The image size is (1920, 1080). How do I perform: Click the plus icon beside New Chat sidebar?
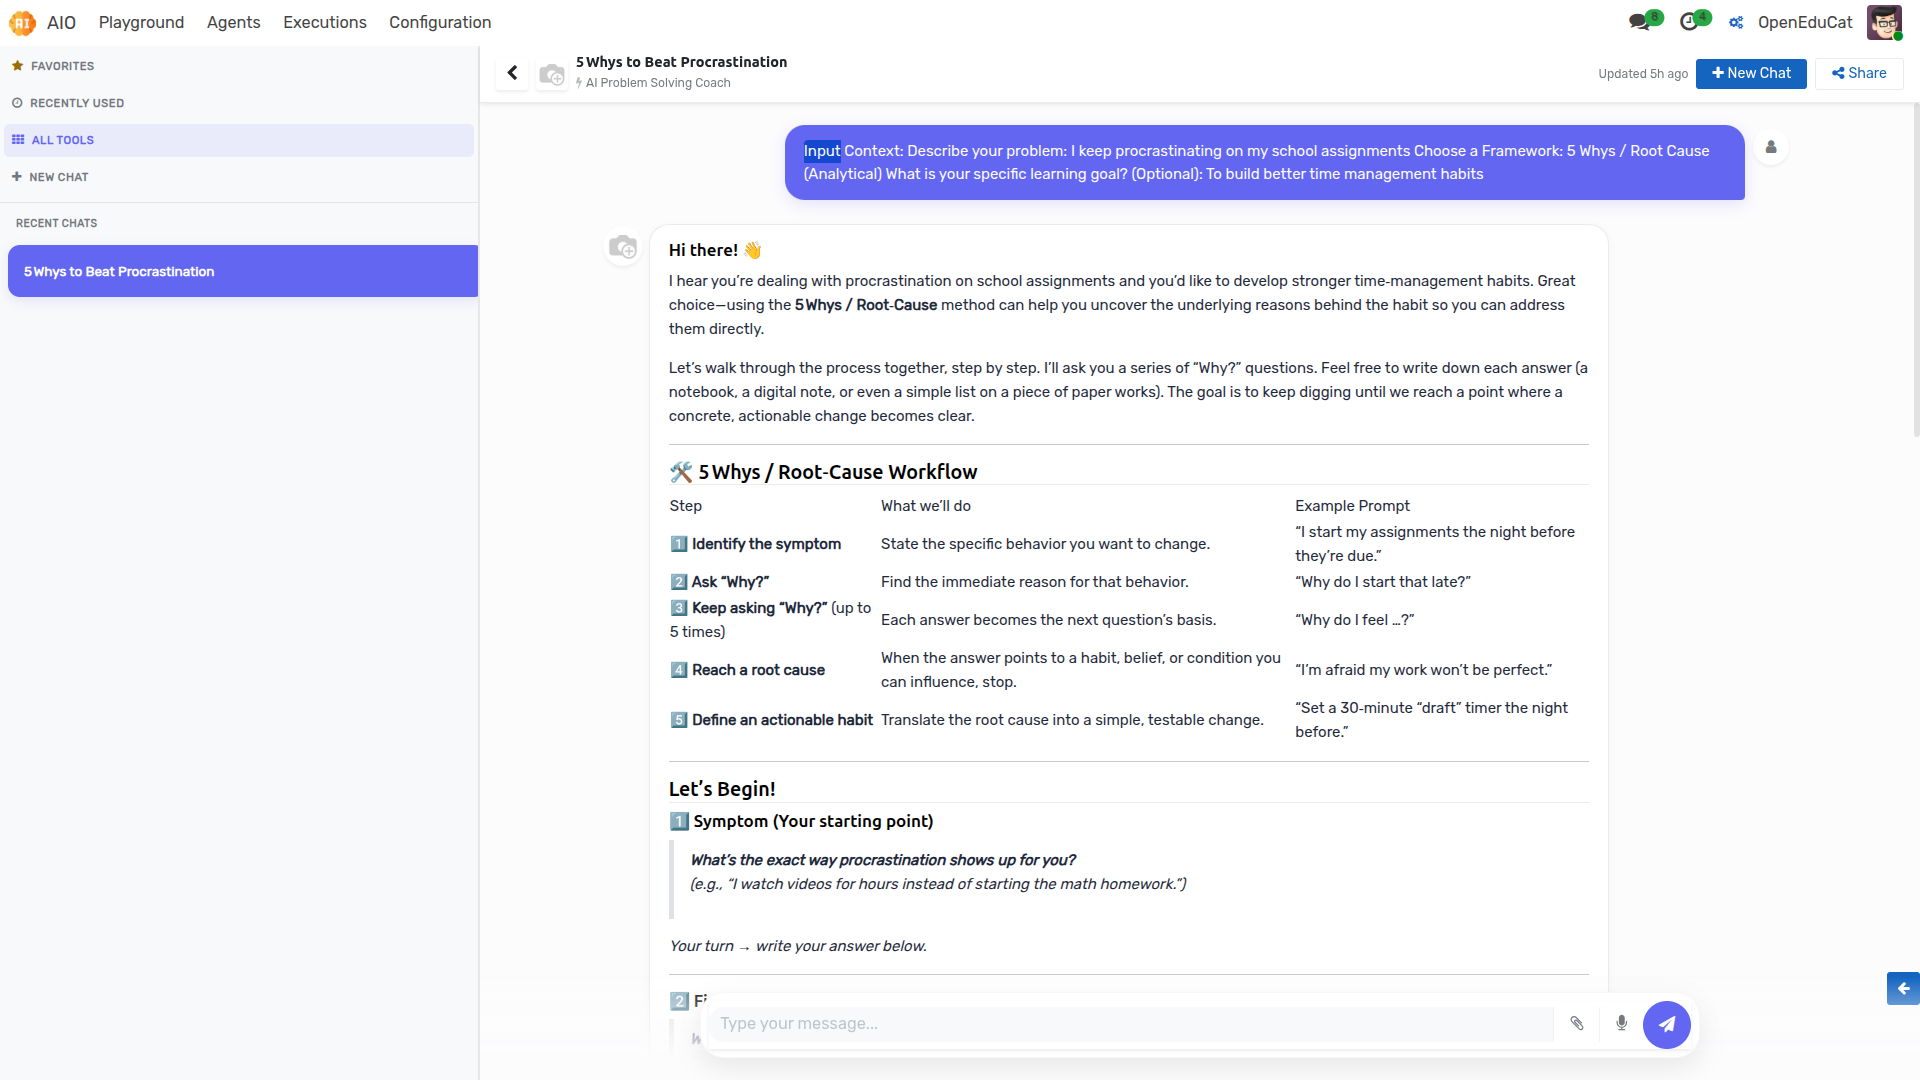[17, 177]
